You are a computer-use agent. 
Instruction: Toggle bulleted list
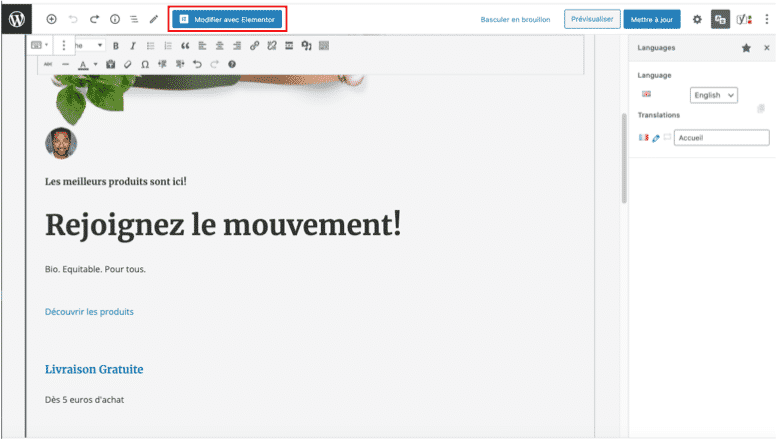tap(150, 46)
